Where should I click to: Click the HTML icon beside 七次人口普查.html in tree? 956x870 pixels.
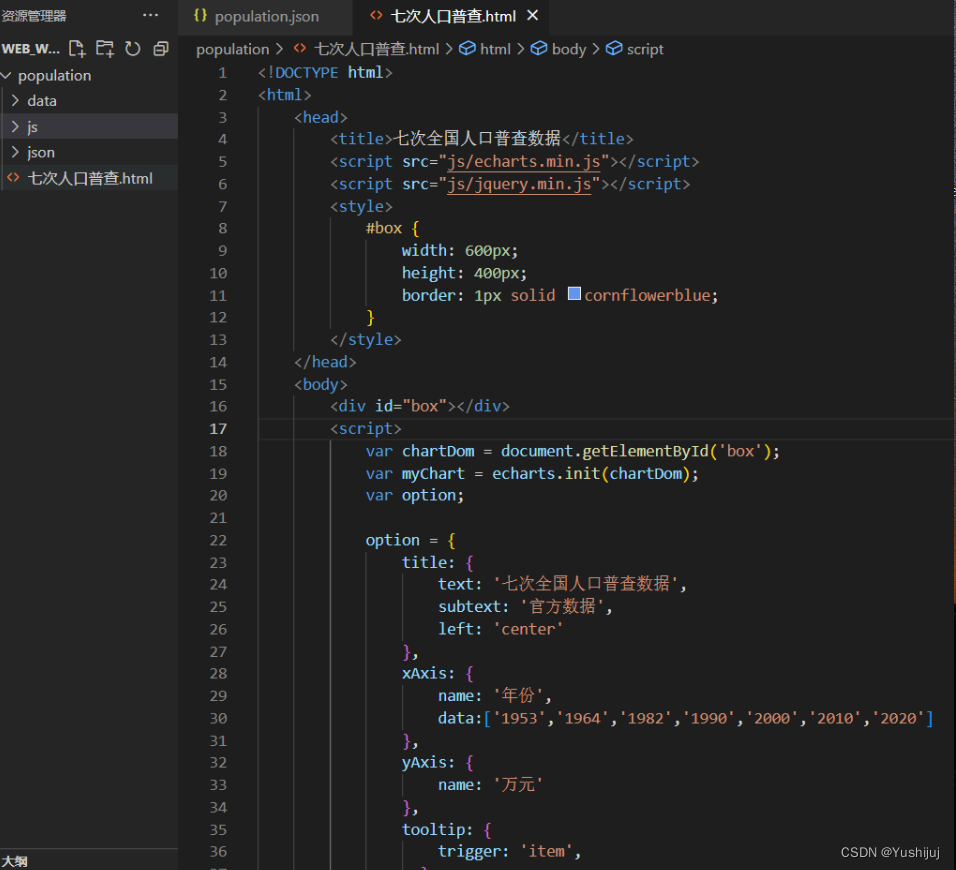tap(13, 178)
